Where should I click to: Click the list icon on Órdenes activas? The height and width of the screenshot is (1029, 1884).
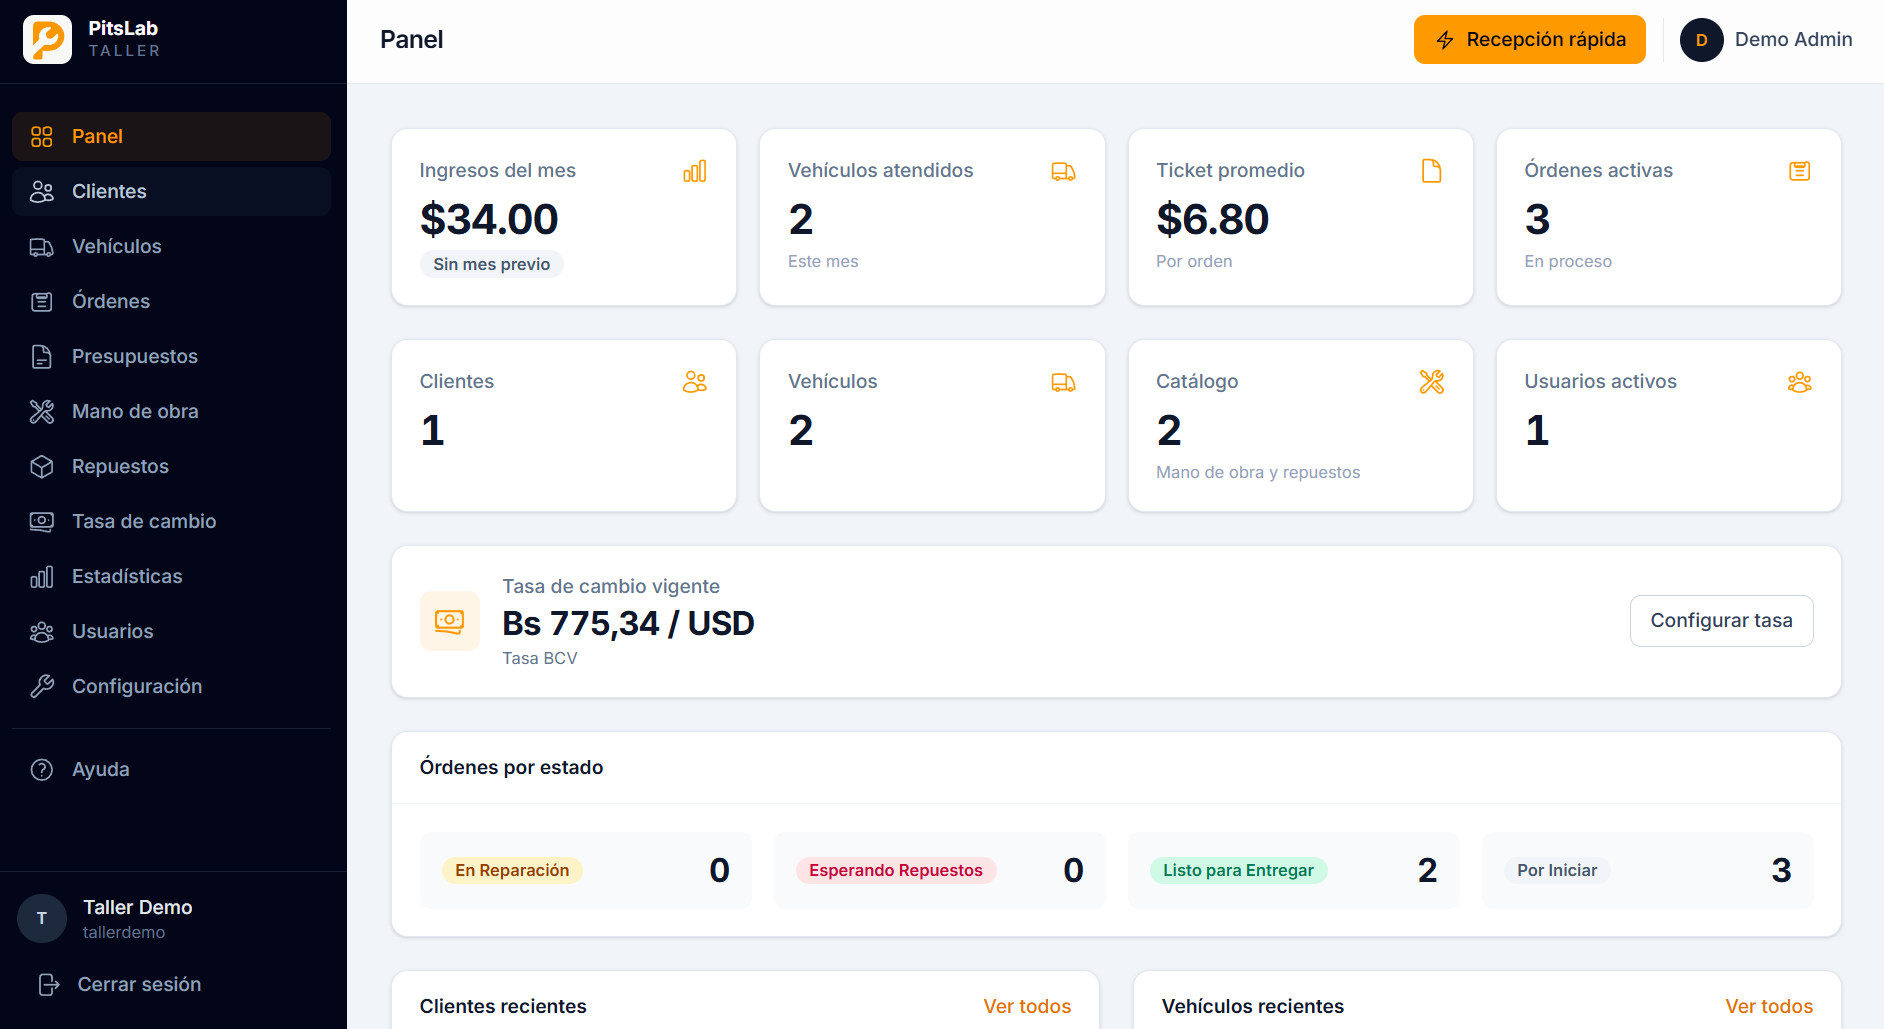click(1800, 171)
